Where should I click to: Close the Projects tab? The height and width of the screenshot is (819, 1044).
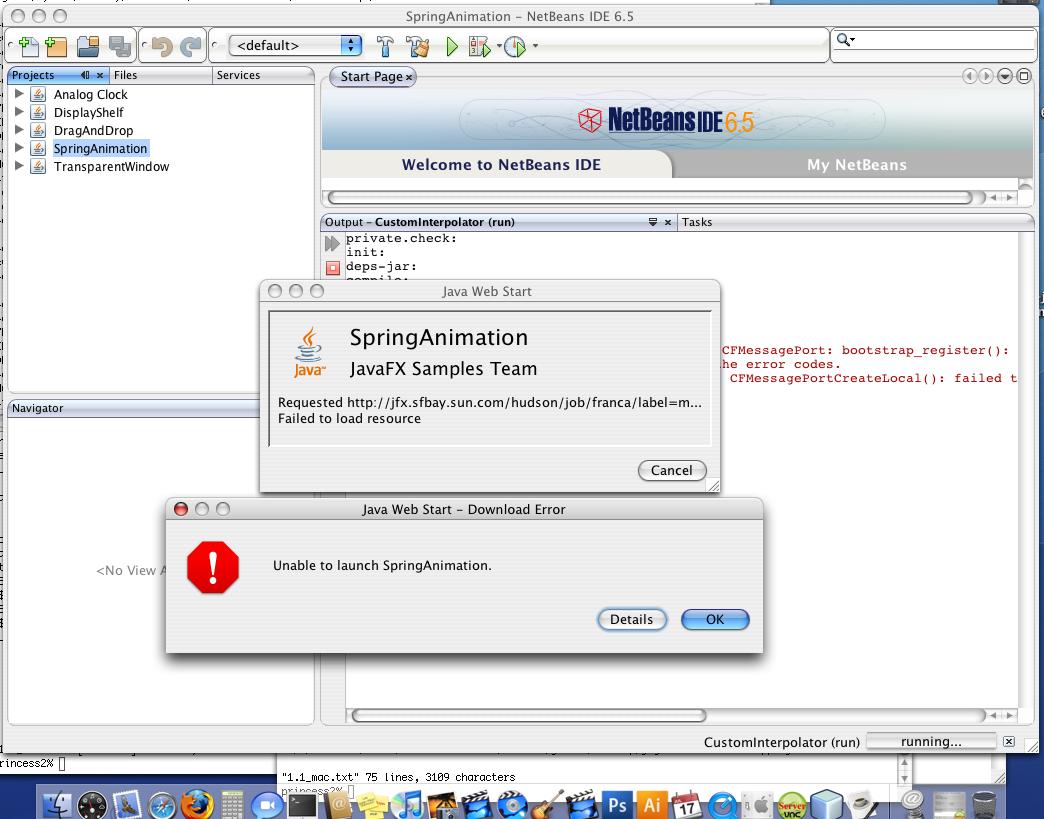tap(100, 75)
